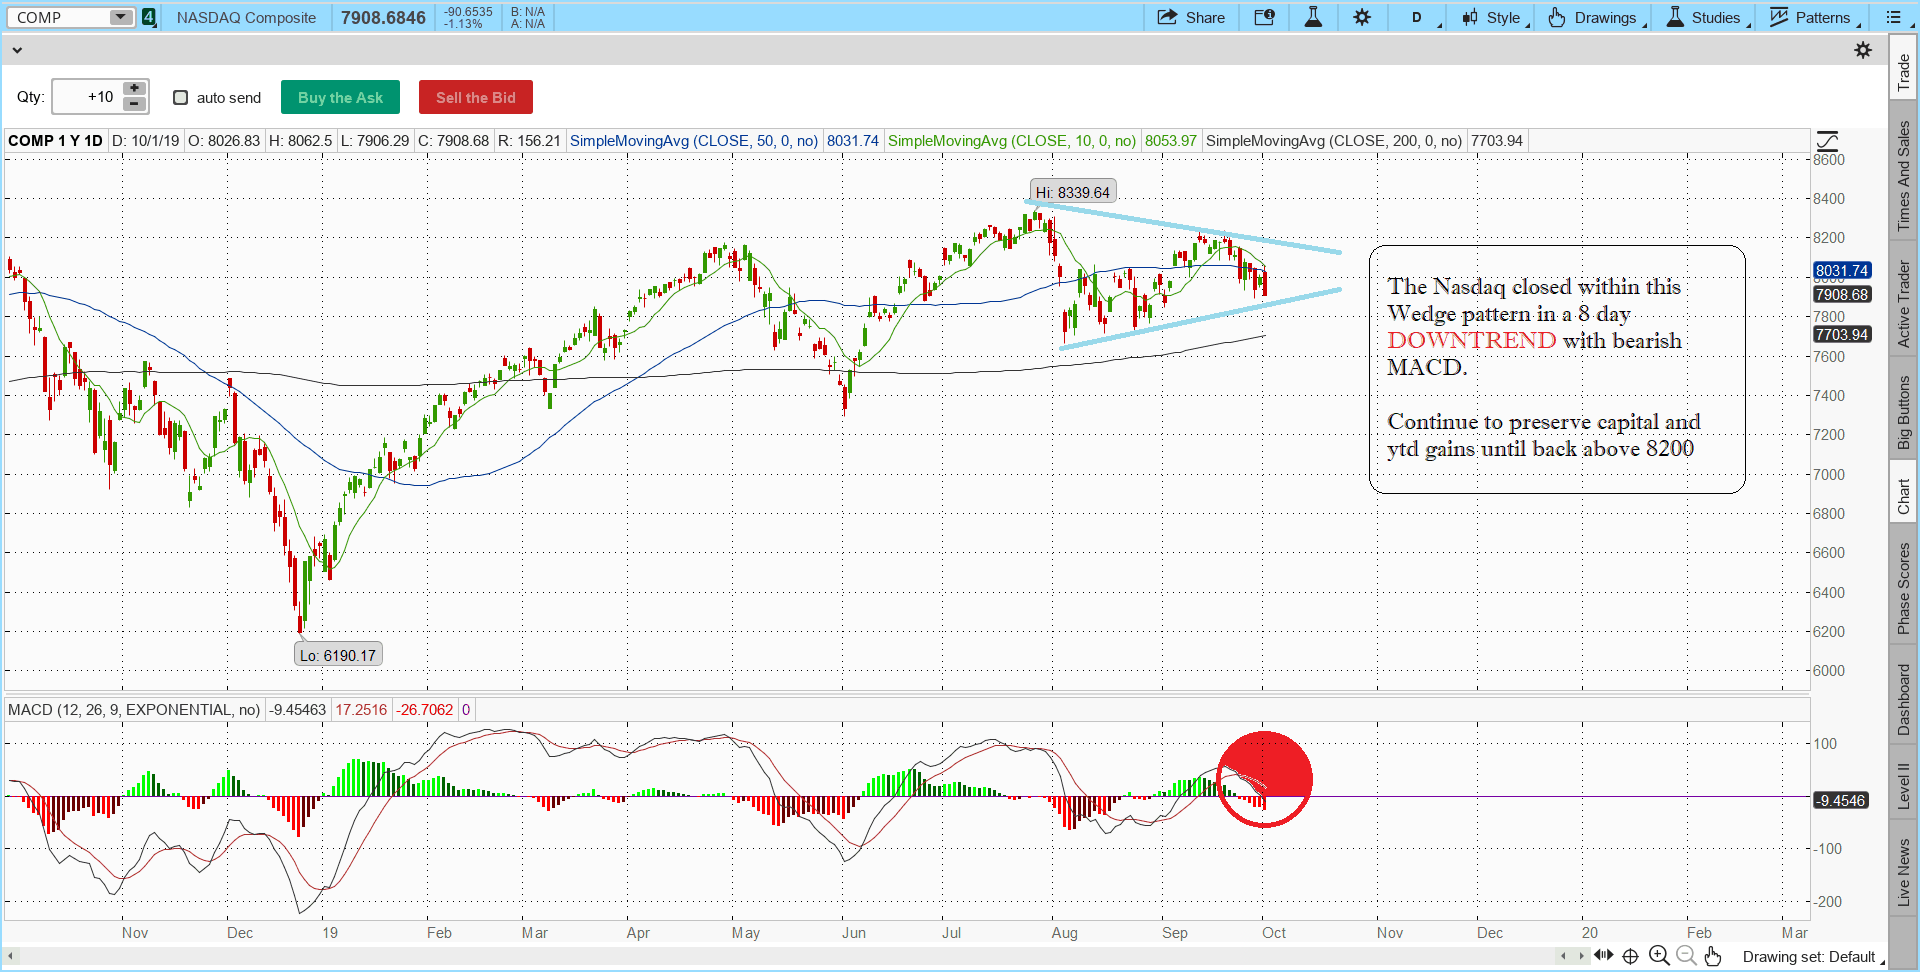Click the expand time axis arrows icon
The image size is (1920, 972).
[x=1604, y=955]
